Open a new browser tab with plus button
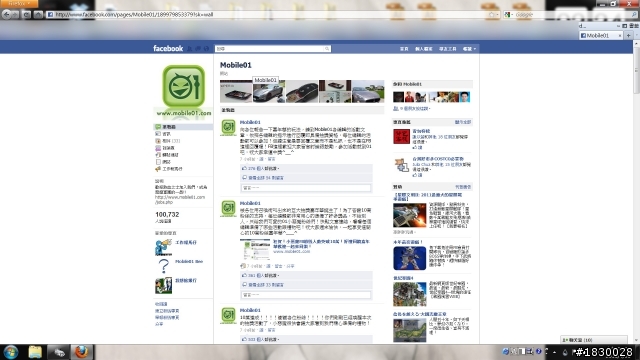 [629, 36]
